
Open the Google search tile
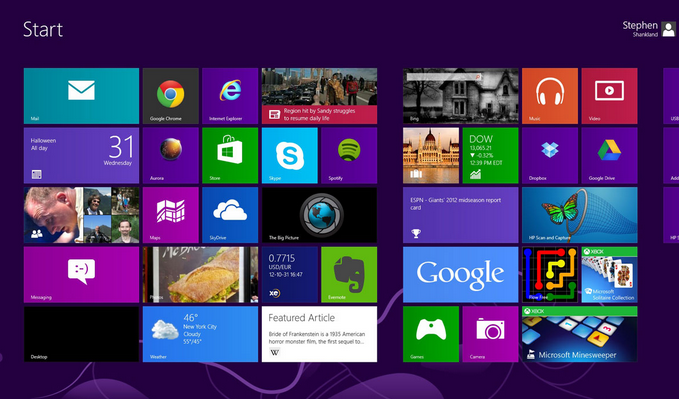pos(461,275)
